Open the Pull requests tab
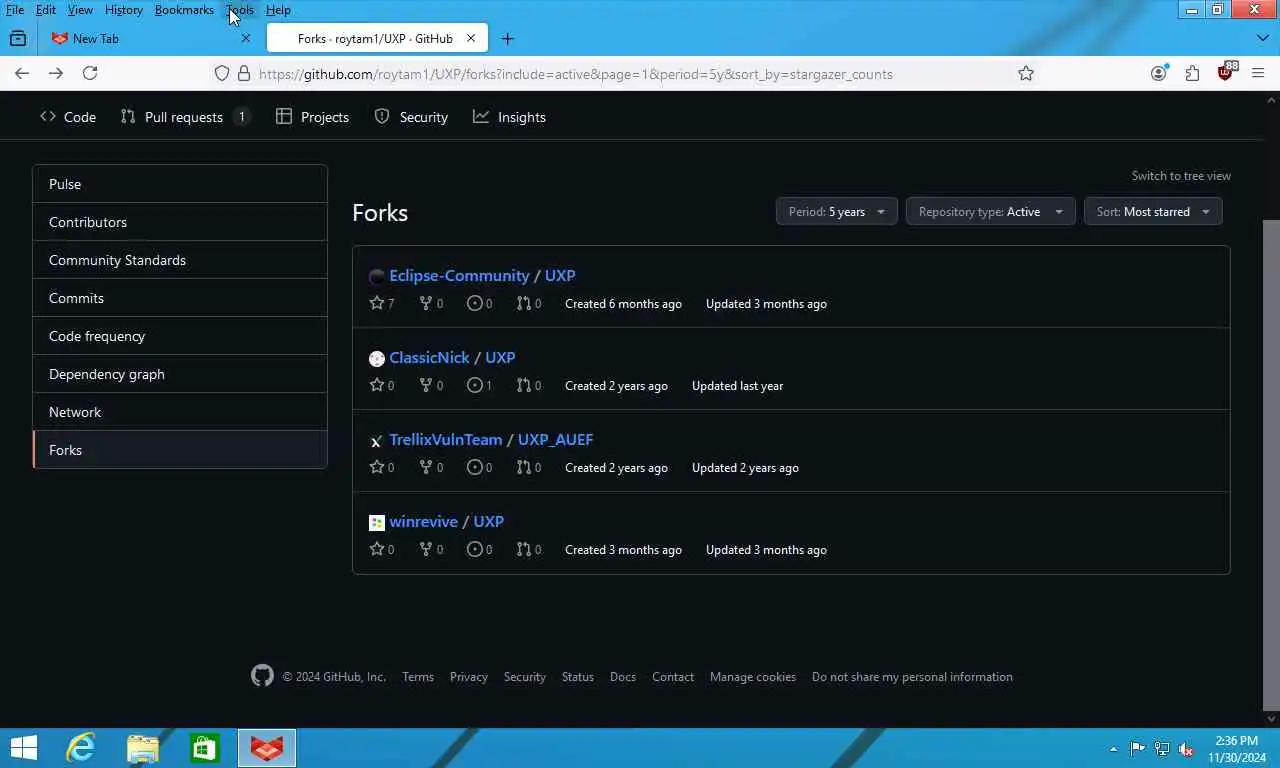The width and height of the screenshot is (1280, 768). coord(184,117)
